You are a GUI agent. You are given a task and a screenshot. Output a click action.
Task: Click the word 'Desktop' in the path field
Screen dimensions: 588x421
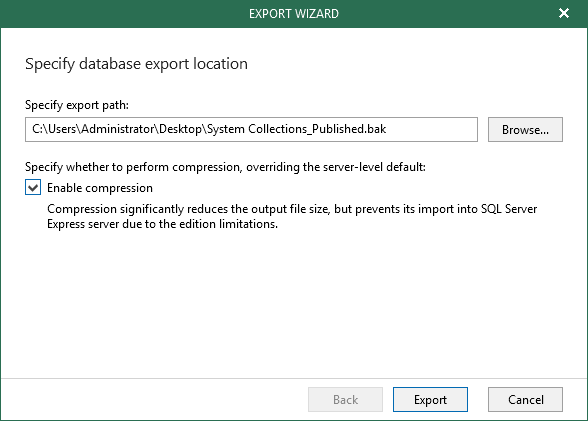tap(180, 129)
